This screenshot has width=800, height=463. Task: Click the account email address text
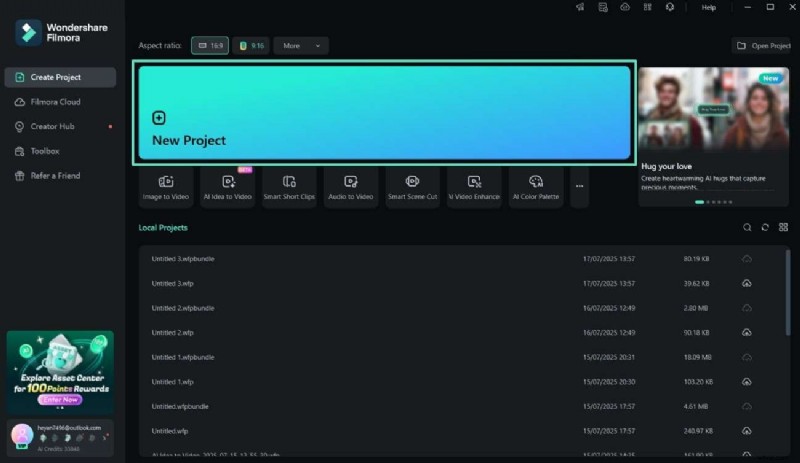(x=69, y=428)
